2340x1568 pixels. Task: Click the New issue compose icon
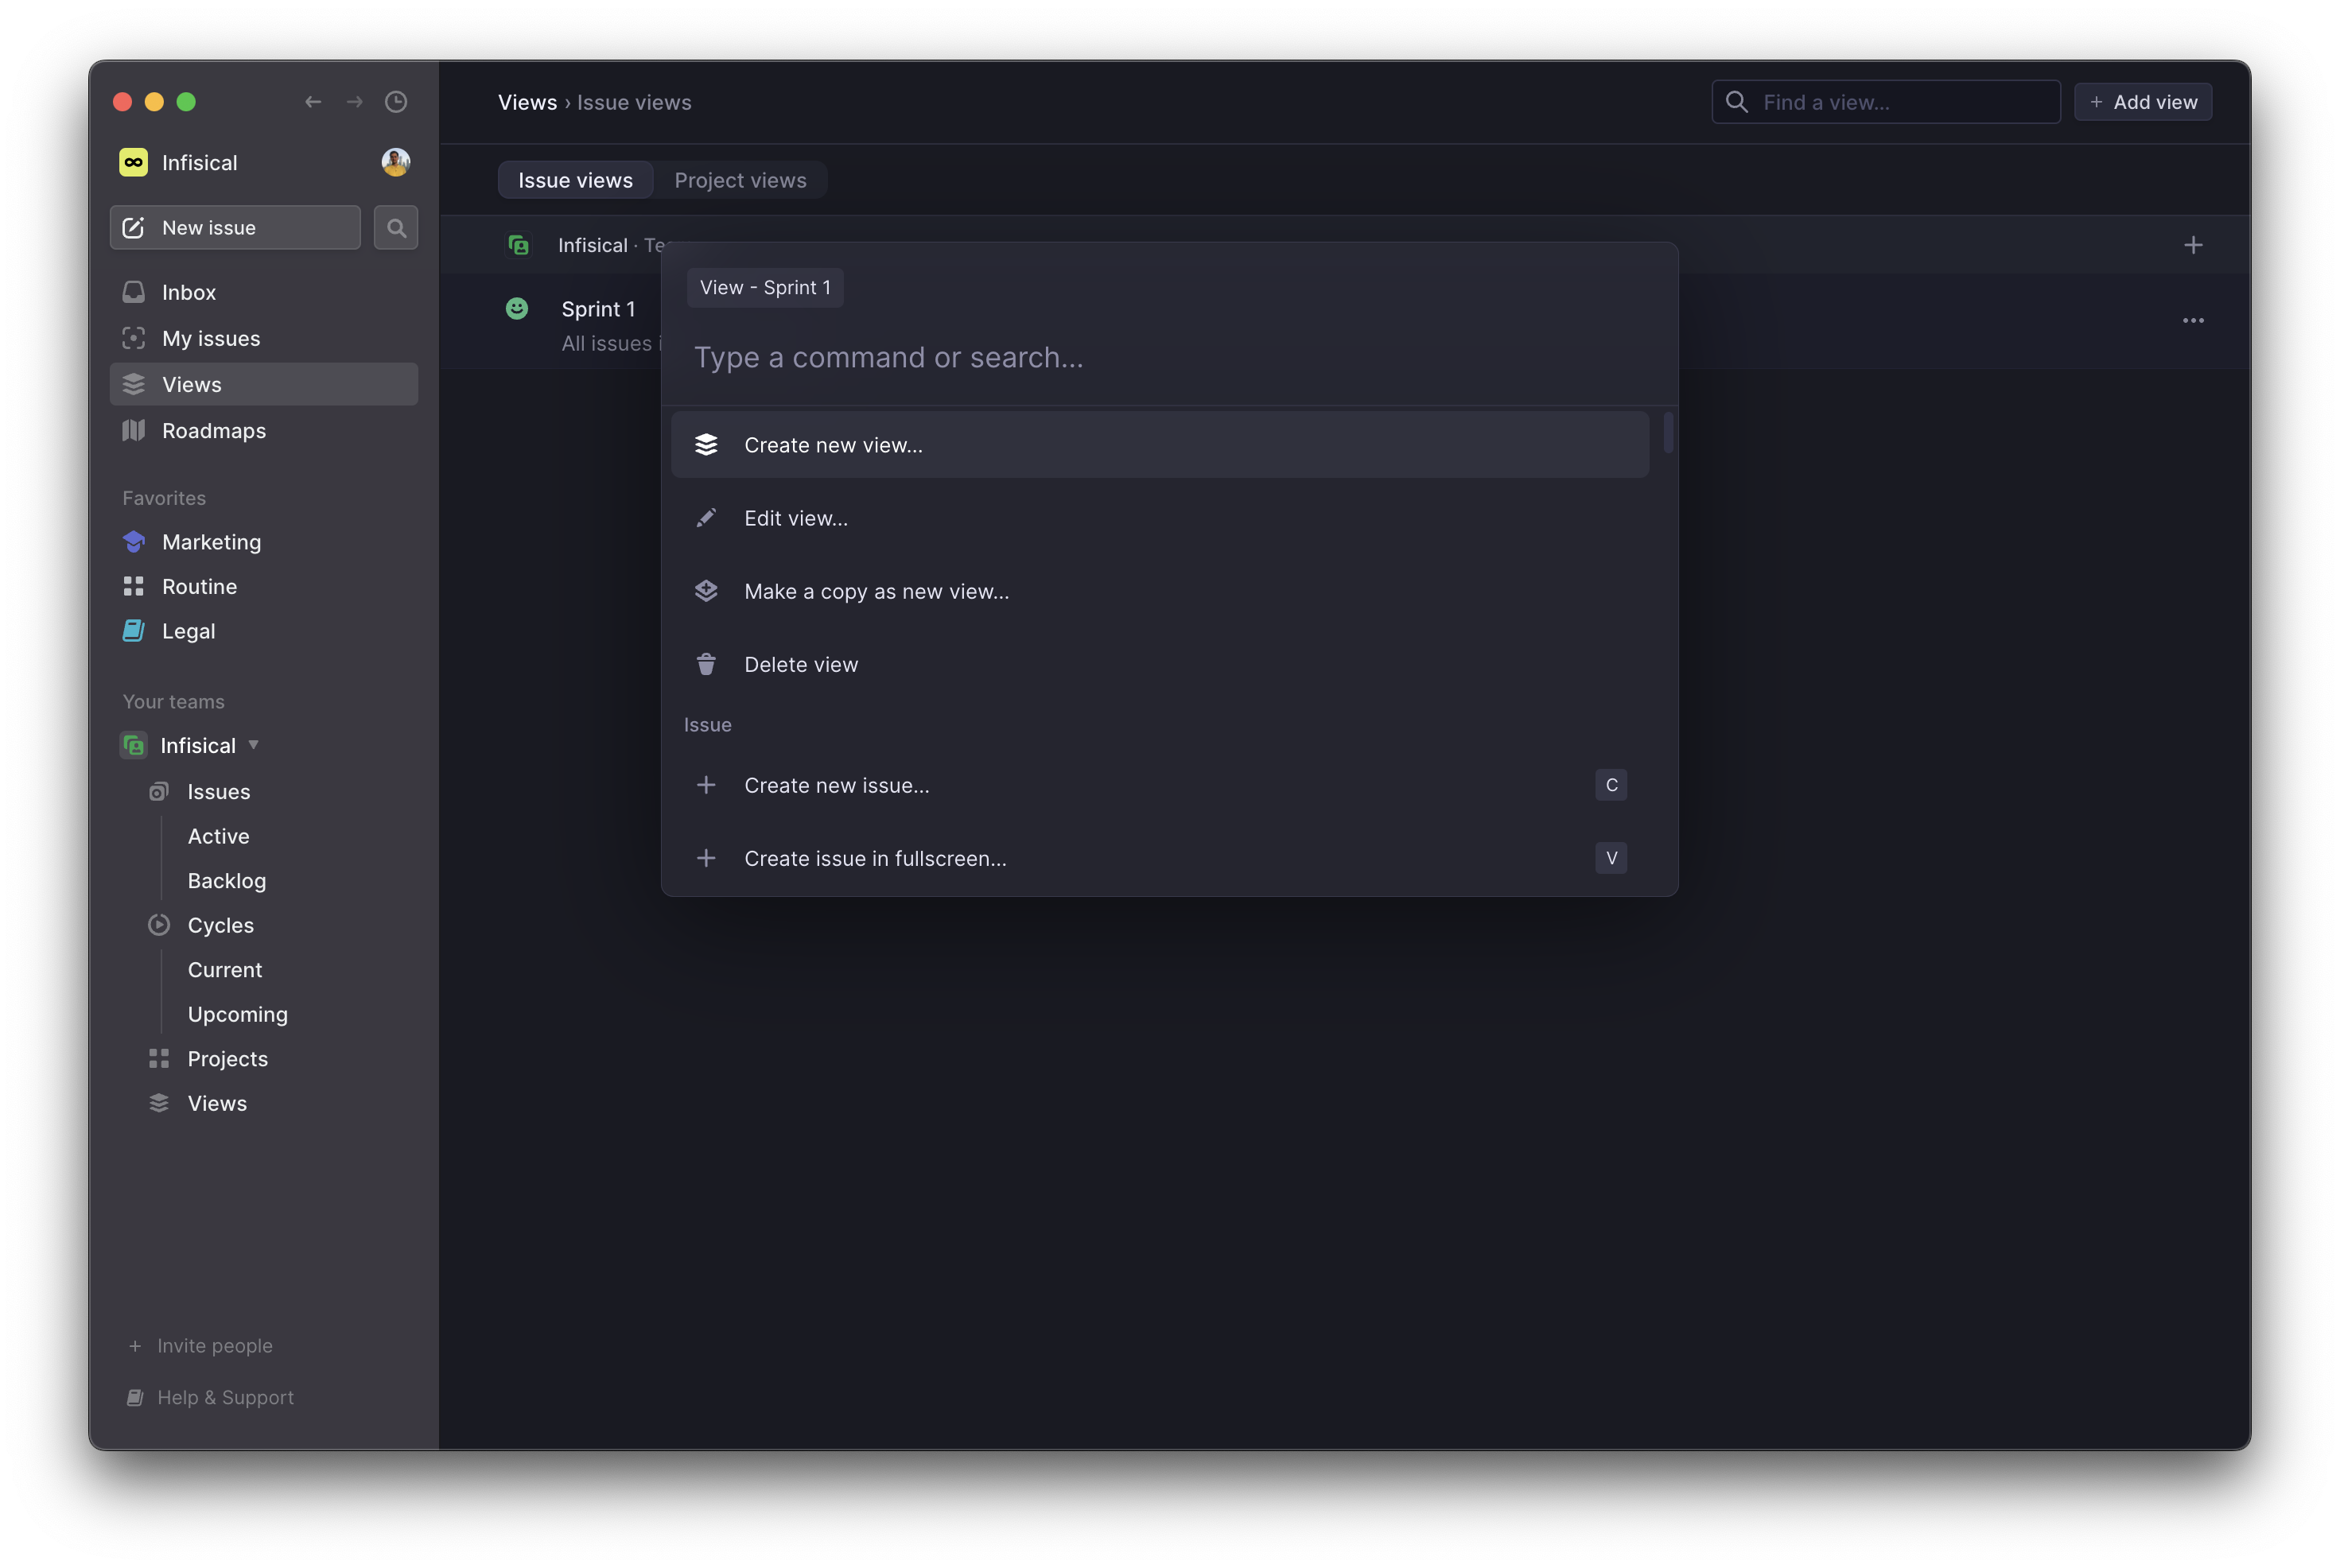(134, 227)
